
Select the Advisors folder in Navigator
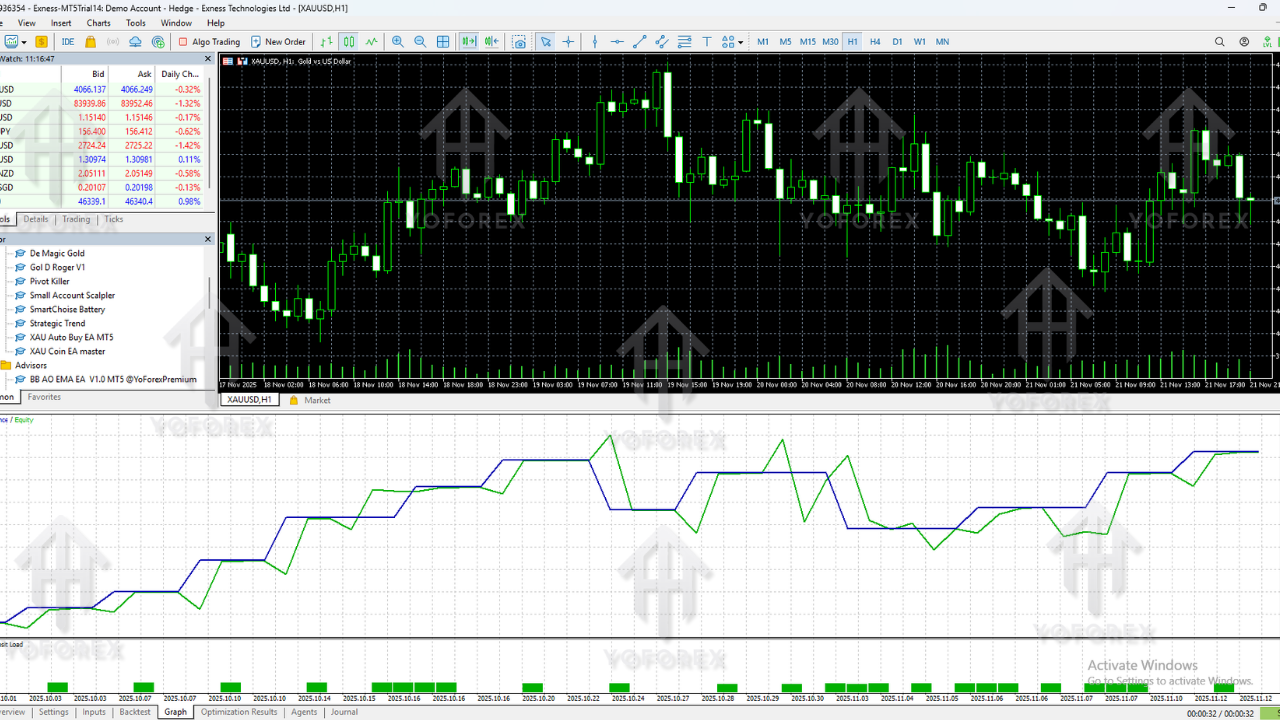[x=30, y=366]
